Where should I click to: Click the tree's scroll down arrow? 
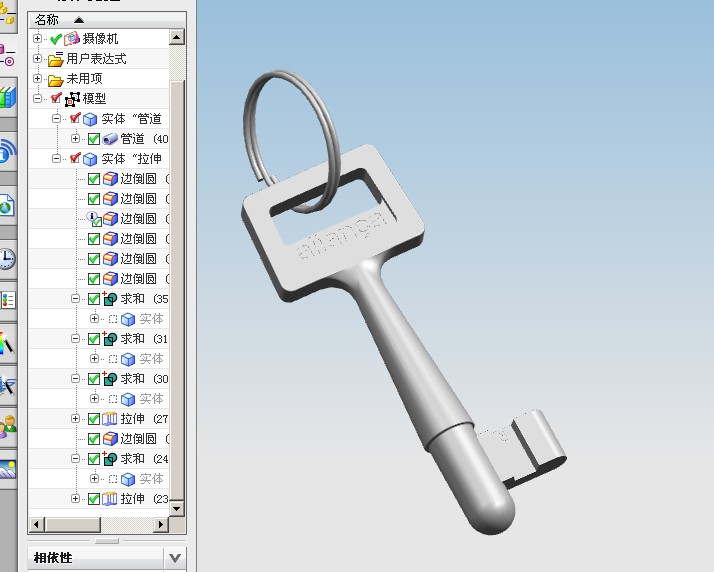[177, 508]
